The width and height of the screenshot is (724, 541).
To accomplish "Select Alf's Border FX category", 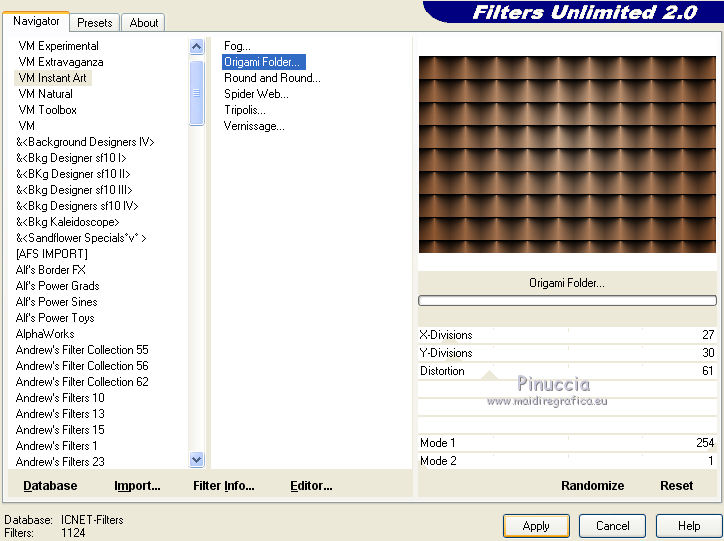I will (x=51, y=270).
